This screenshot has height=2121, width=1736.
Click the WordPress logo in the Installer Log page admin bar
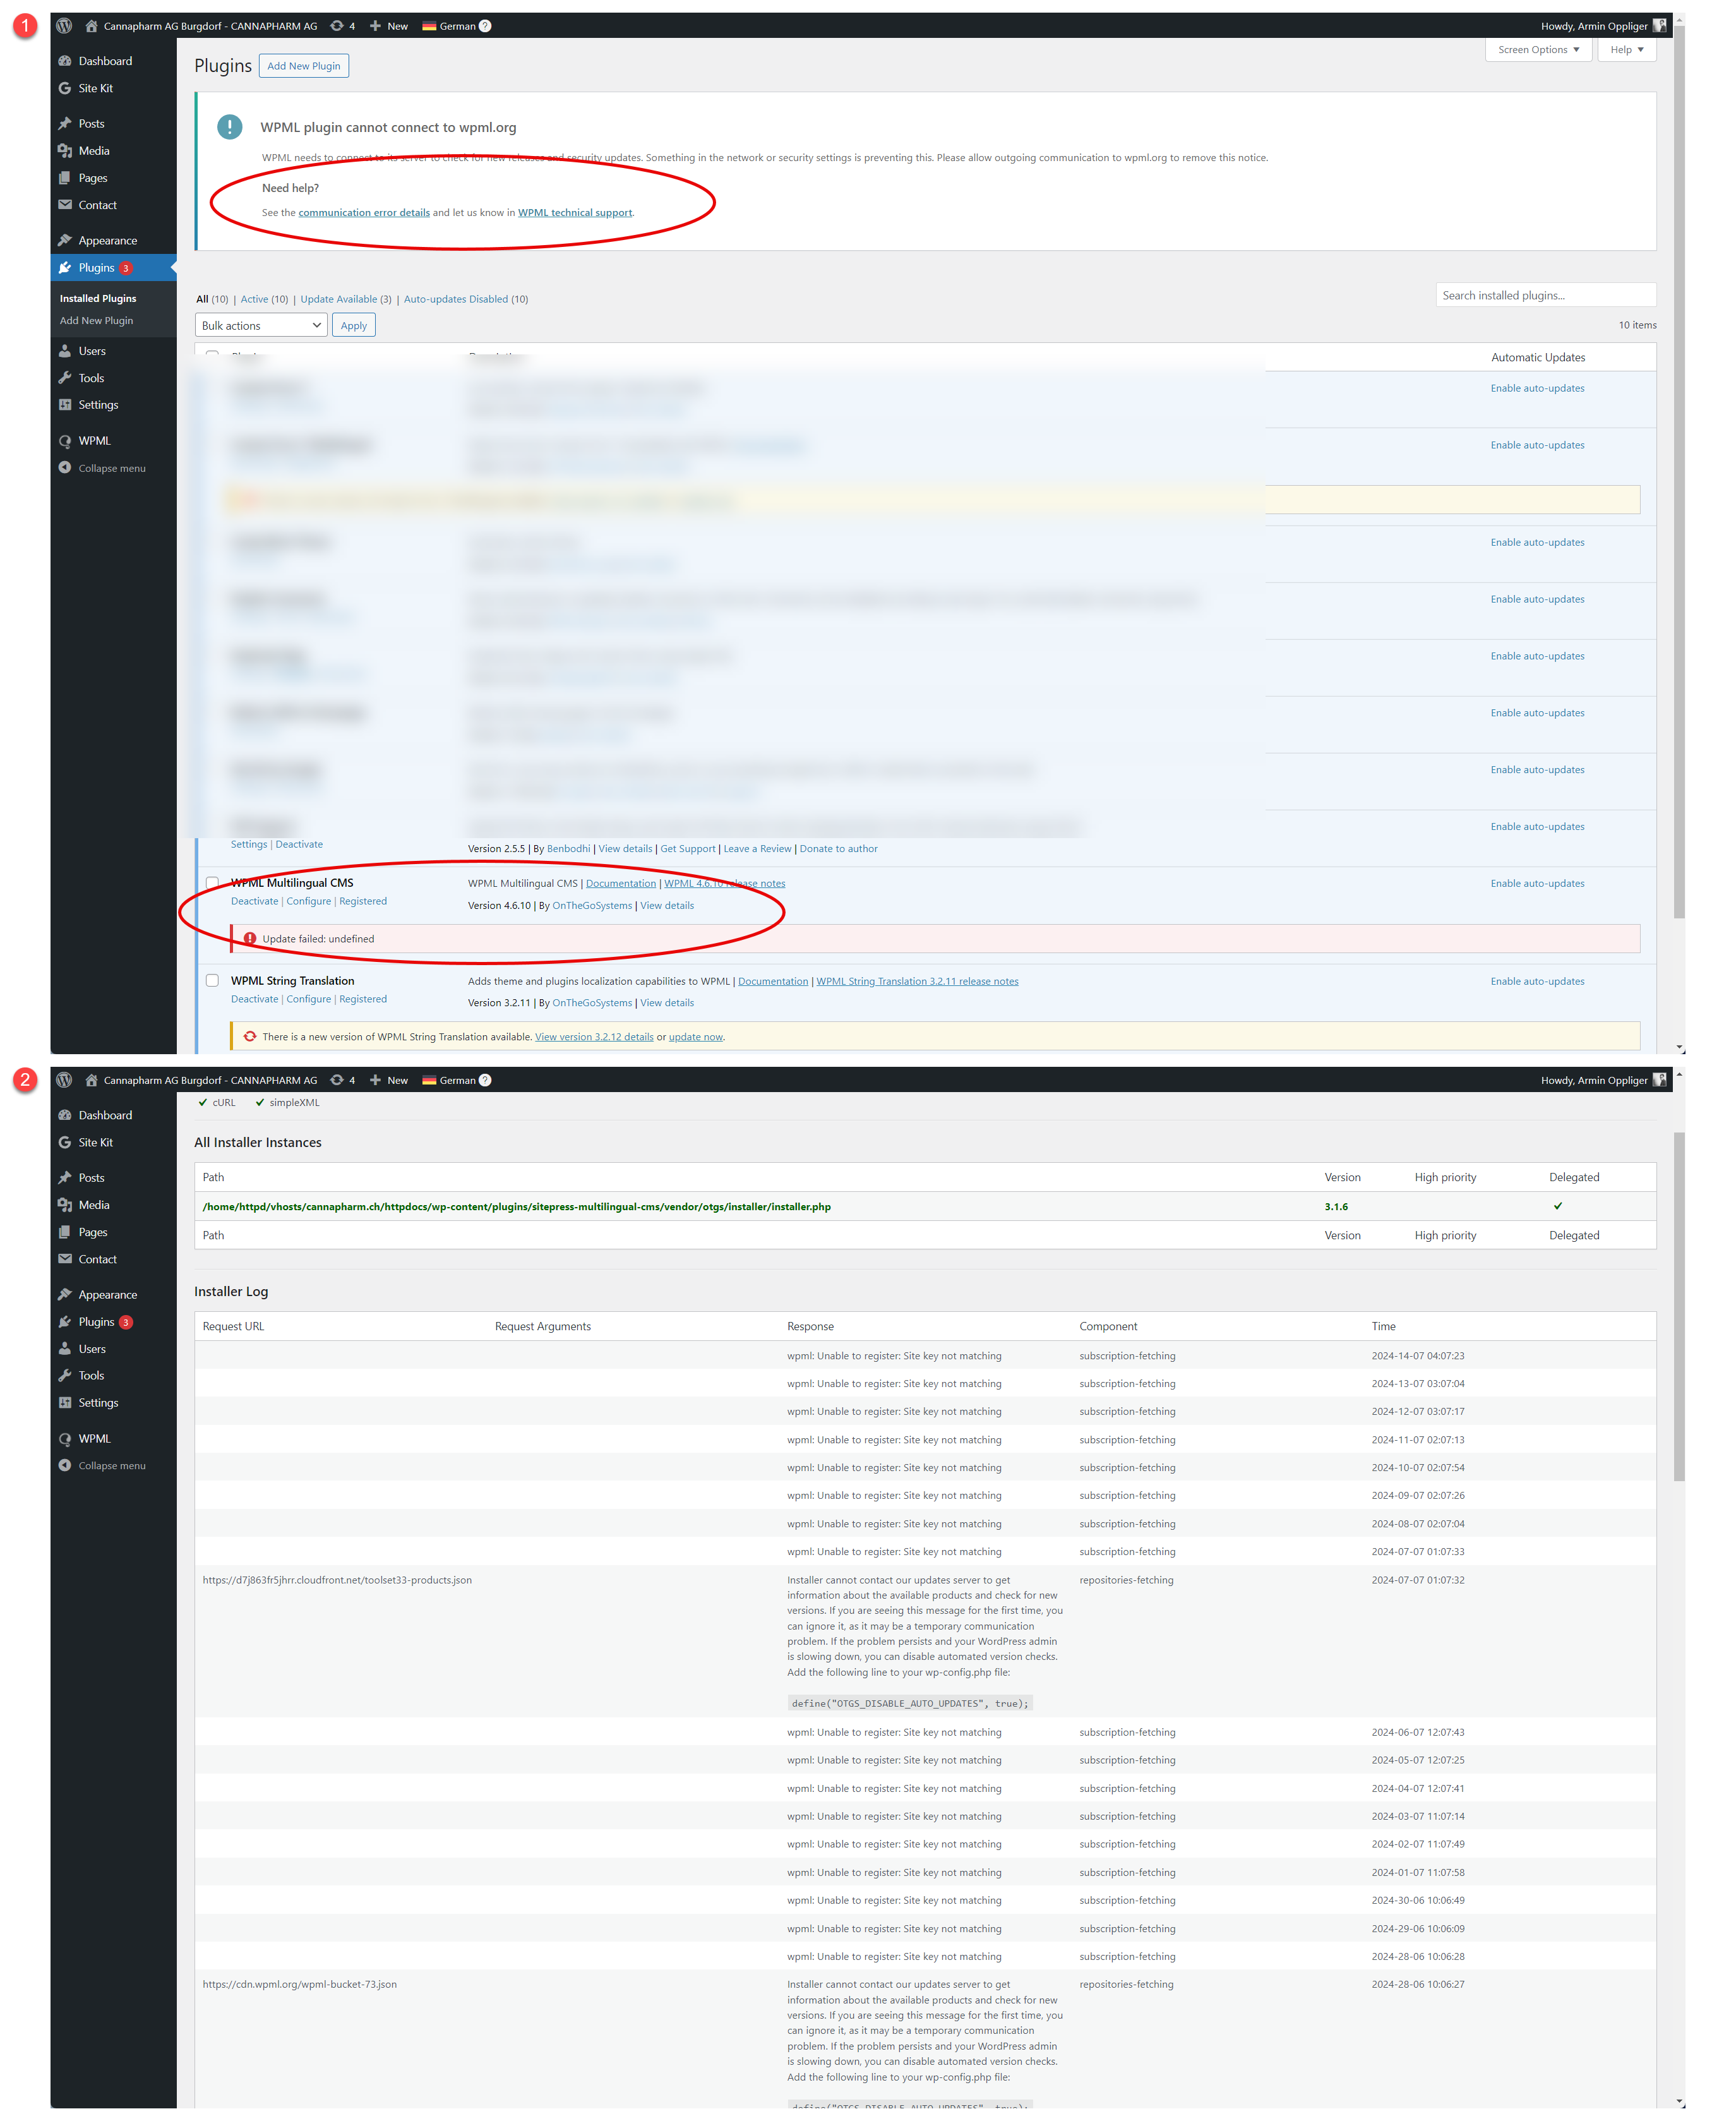click(x=64, y=1079)
